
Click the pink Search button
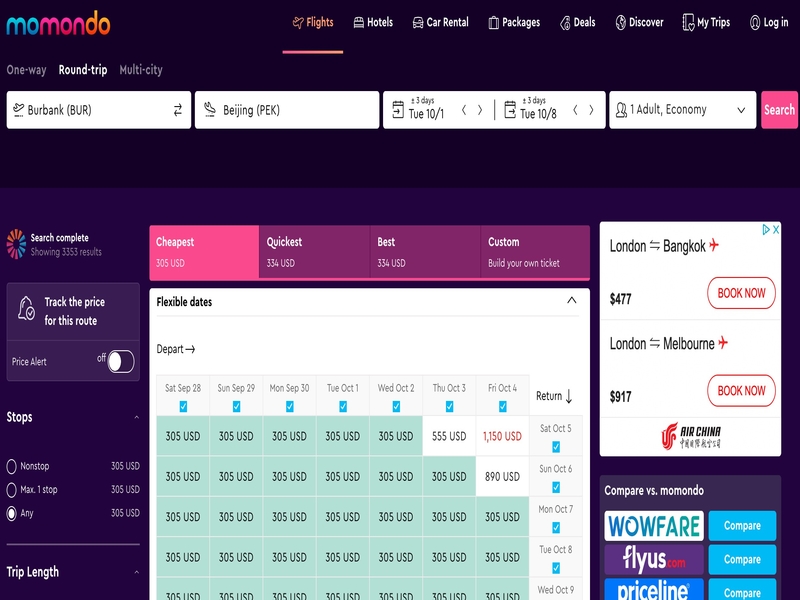tap(779, 110)
